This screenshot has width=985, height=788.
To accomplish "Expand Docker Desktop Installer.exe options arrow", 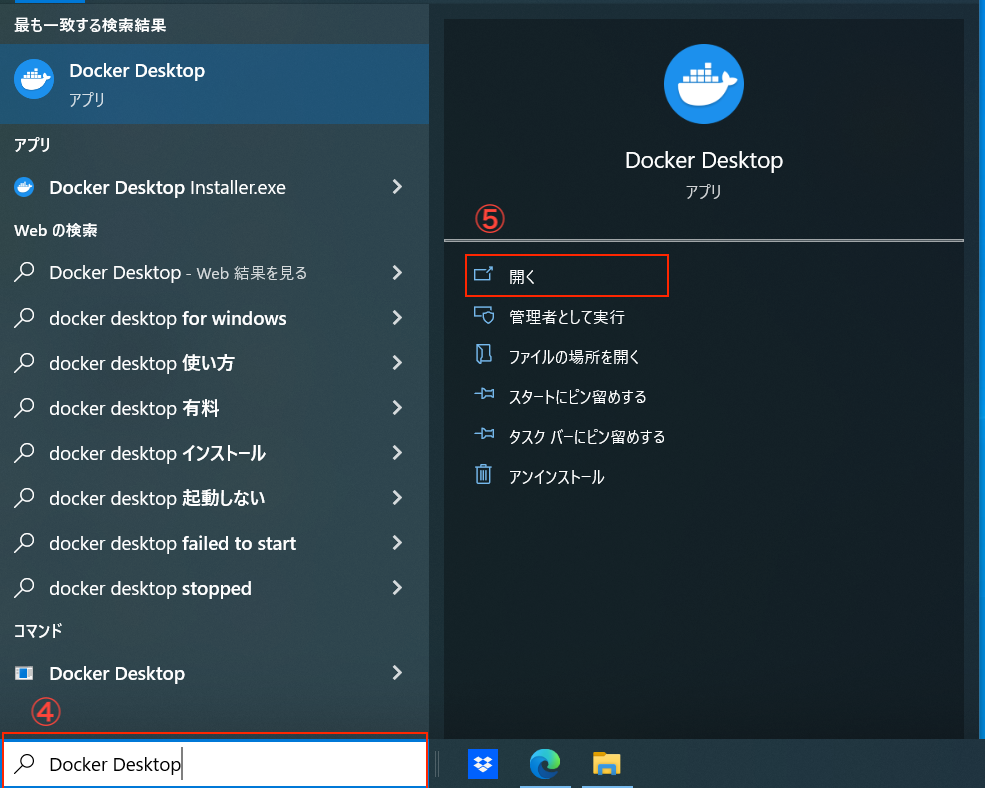I will click(x=397, y=187).
